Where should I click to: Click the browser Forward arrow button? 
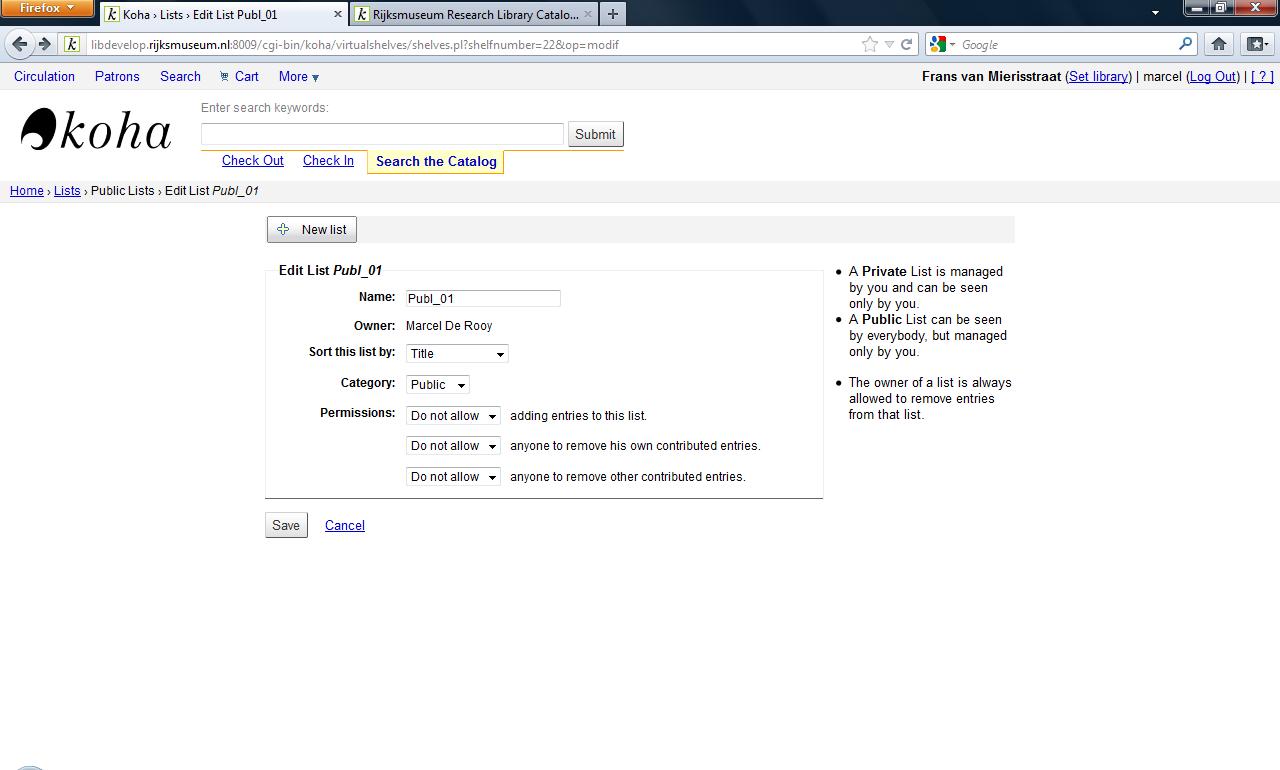click(44, 44)
